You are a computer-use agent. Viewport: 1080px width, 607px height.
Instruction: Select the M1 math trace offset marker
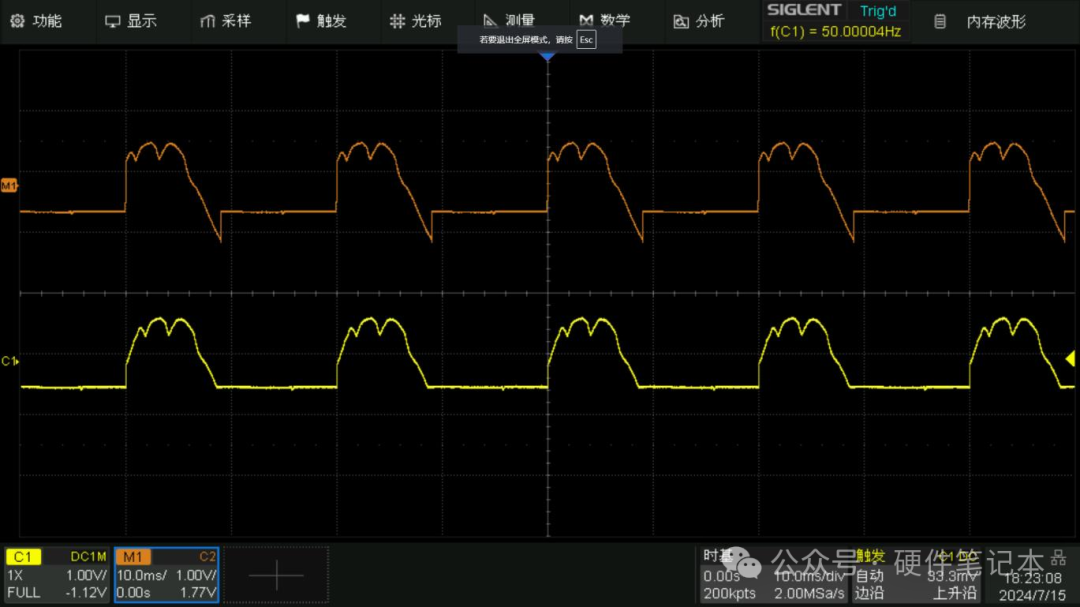[9, 185]
